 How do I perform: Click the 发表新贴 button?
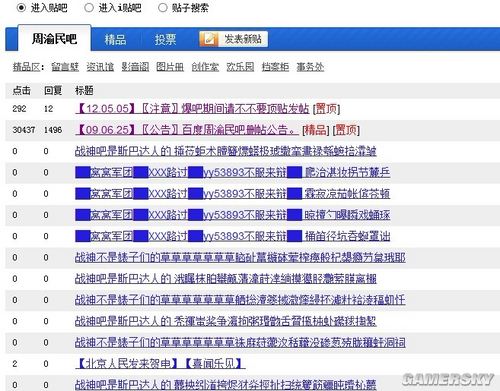pos(234,39)
